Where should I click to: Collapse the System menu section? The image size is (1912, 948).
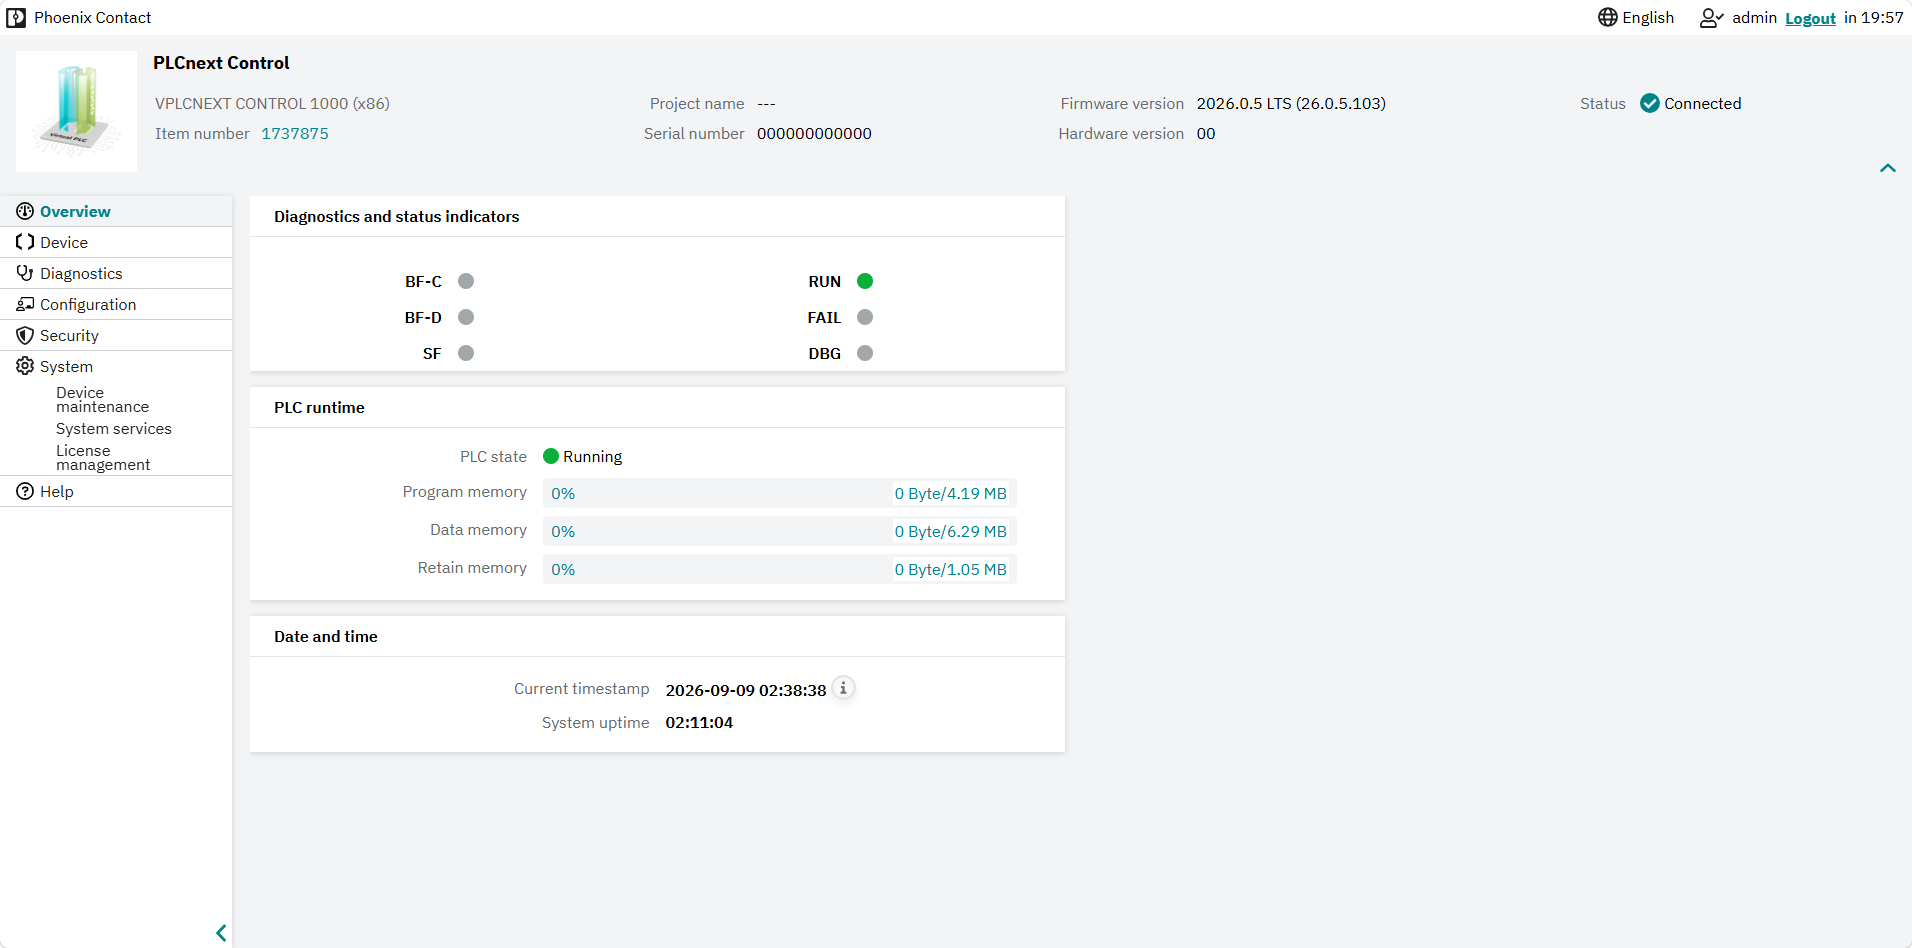tap(116, 366)
